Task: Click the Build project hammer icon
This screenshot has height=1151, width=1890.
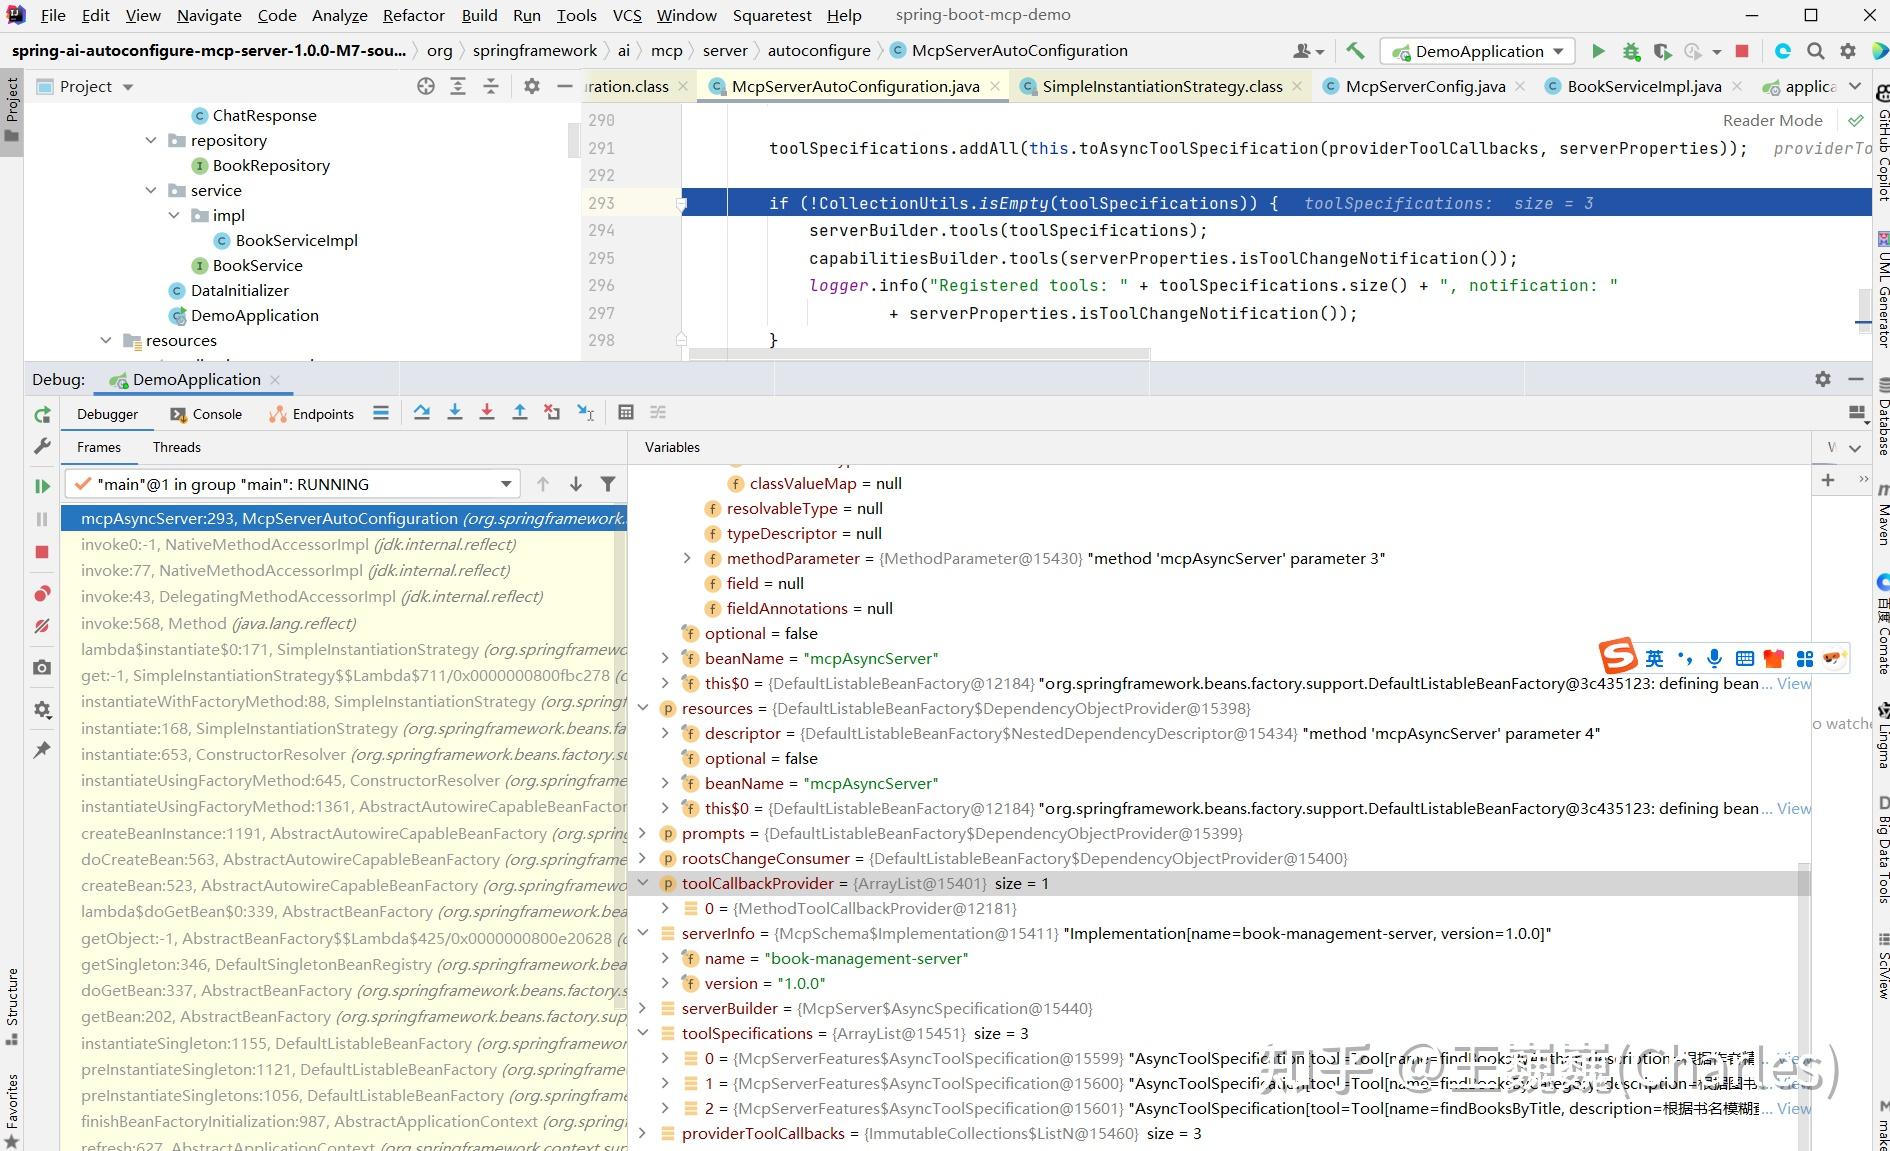Action: click(1355, 51)
